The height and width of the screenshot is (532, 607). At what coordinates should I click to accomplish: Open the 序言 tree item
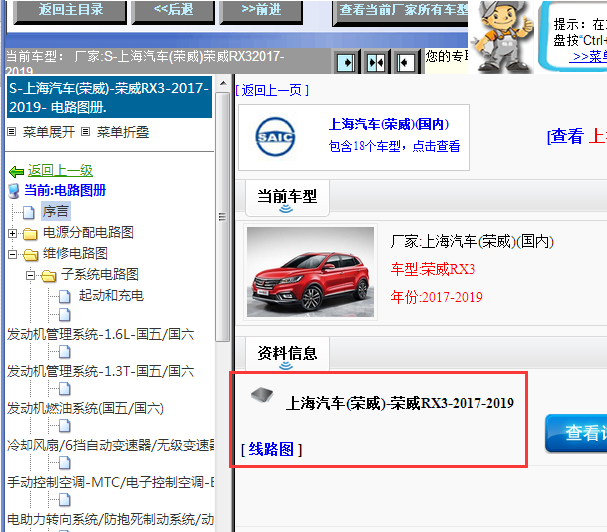[56, 211]
